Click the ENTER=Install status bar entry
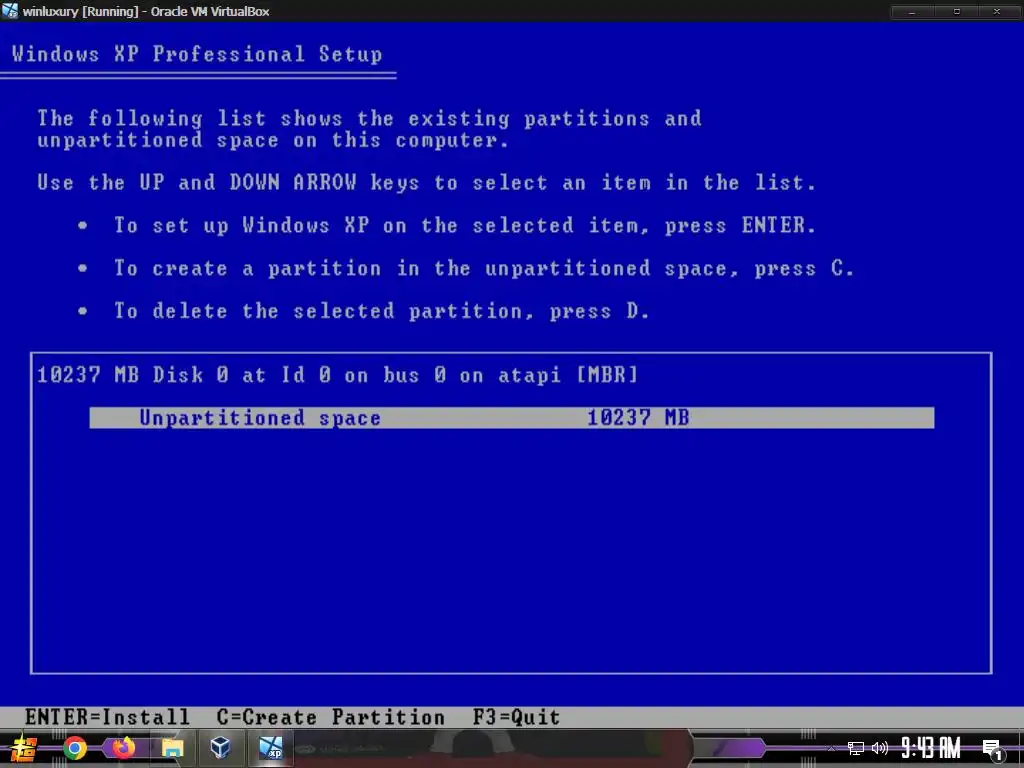 click(107, 717)
